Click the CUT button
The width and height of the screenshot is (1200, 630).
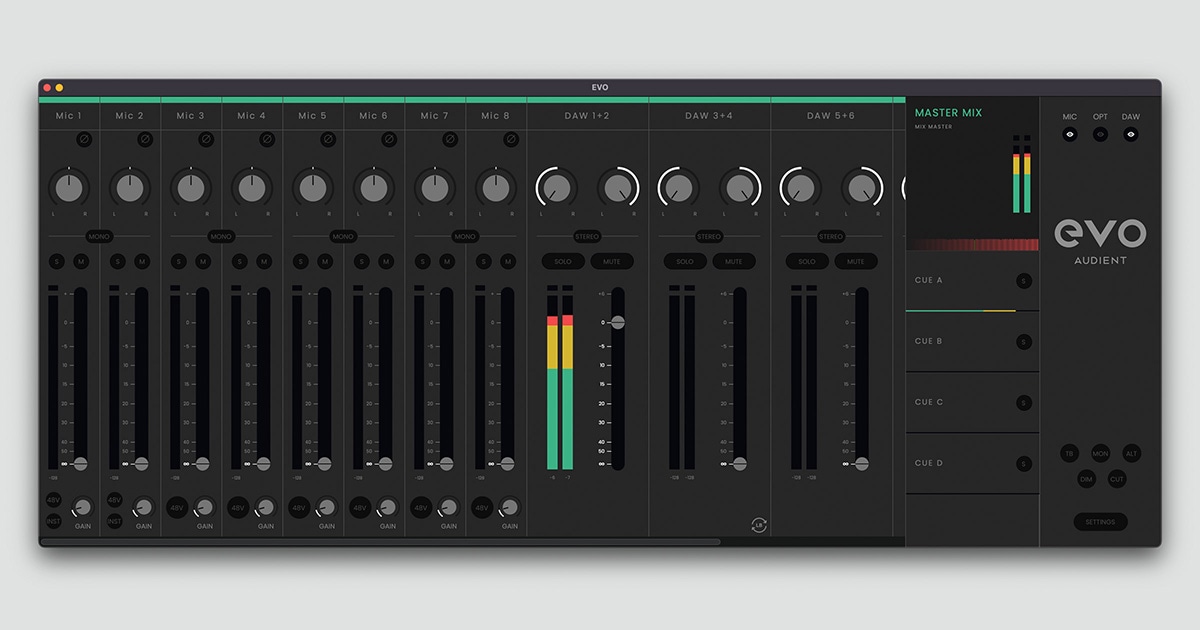(1117, 480)
